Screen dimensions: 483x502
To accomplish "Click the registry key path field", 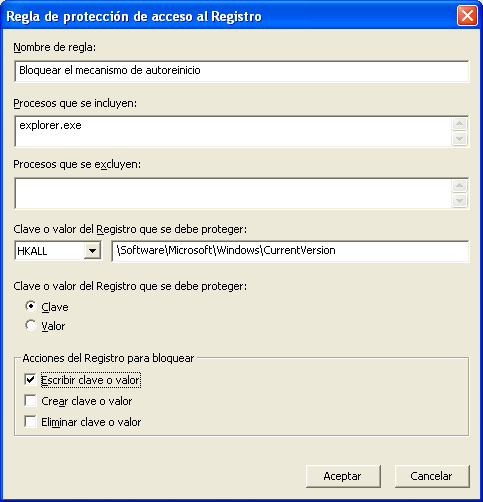I will tap(290, 251).
